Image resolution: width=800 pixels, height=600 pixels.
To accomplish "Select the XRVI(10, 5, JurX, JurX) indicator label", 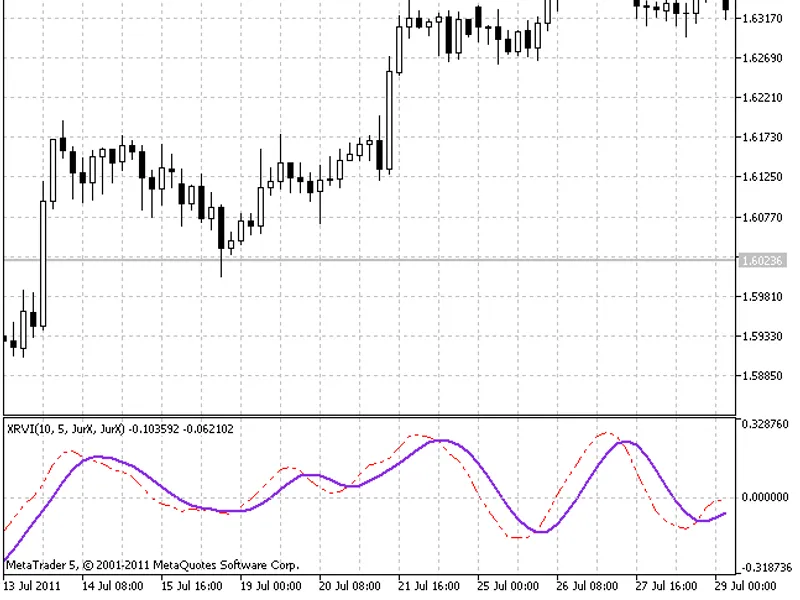I will pos(65,429).
